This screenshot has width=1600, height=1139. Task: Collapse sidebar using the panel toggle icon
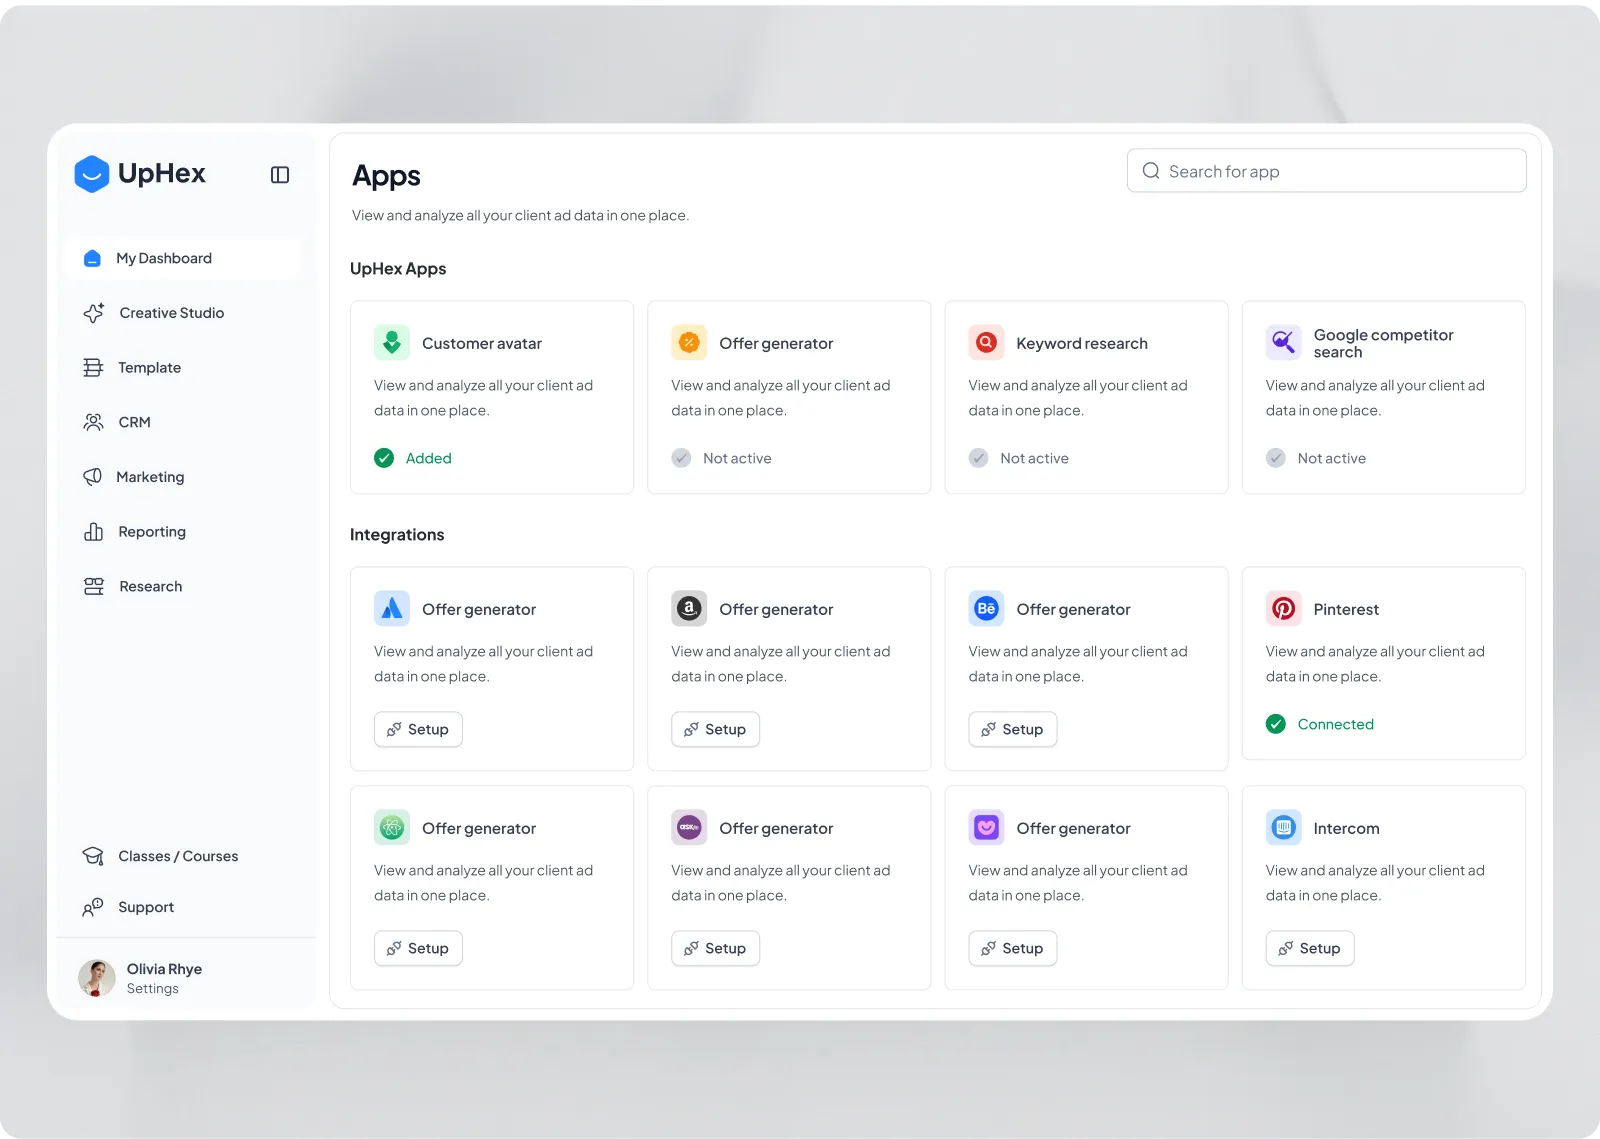(280, 175)
